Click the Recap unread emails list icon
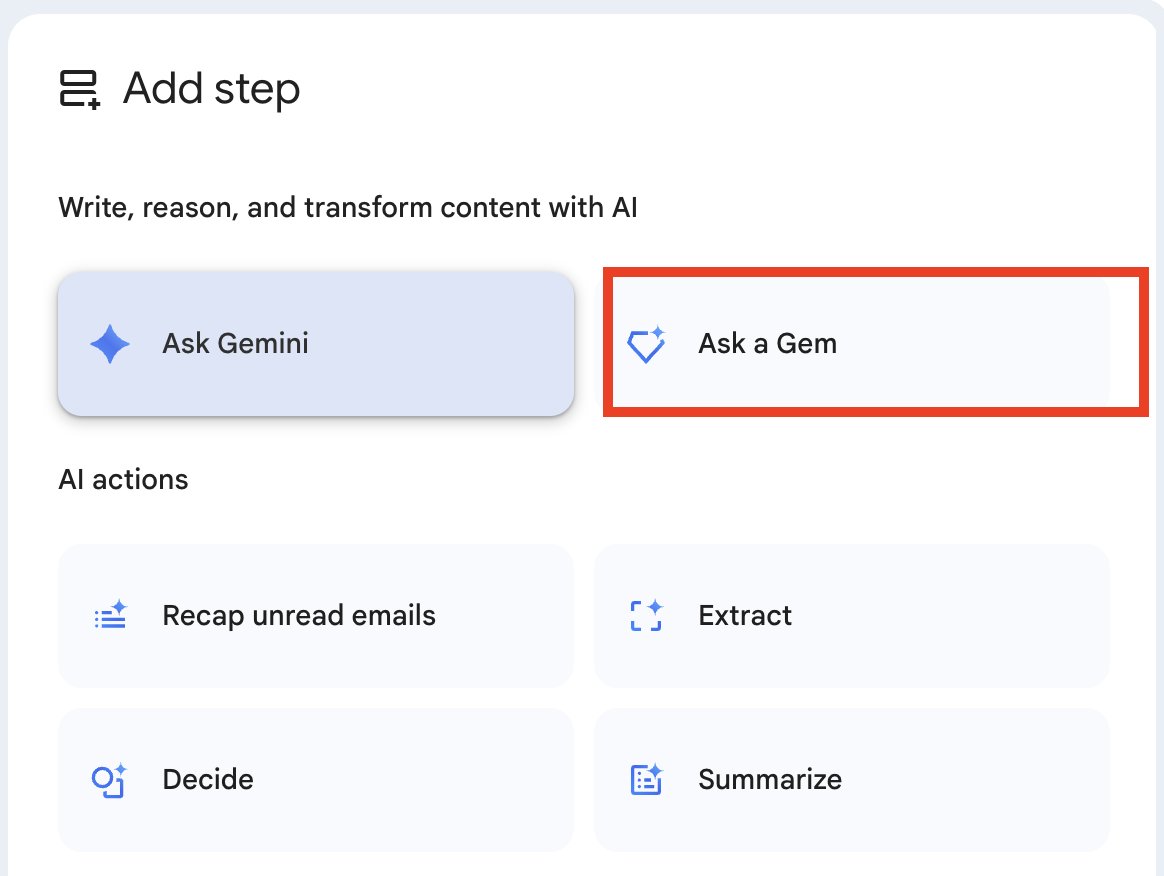The image size is (1164, 876). click(111, 615)
